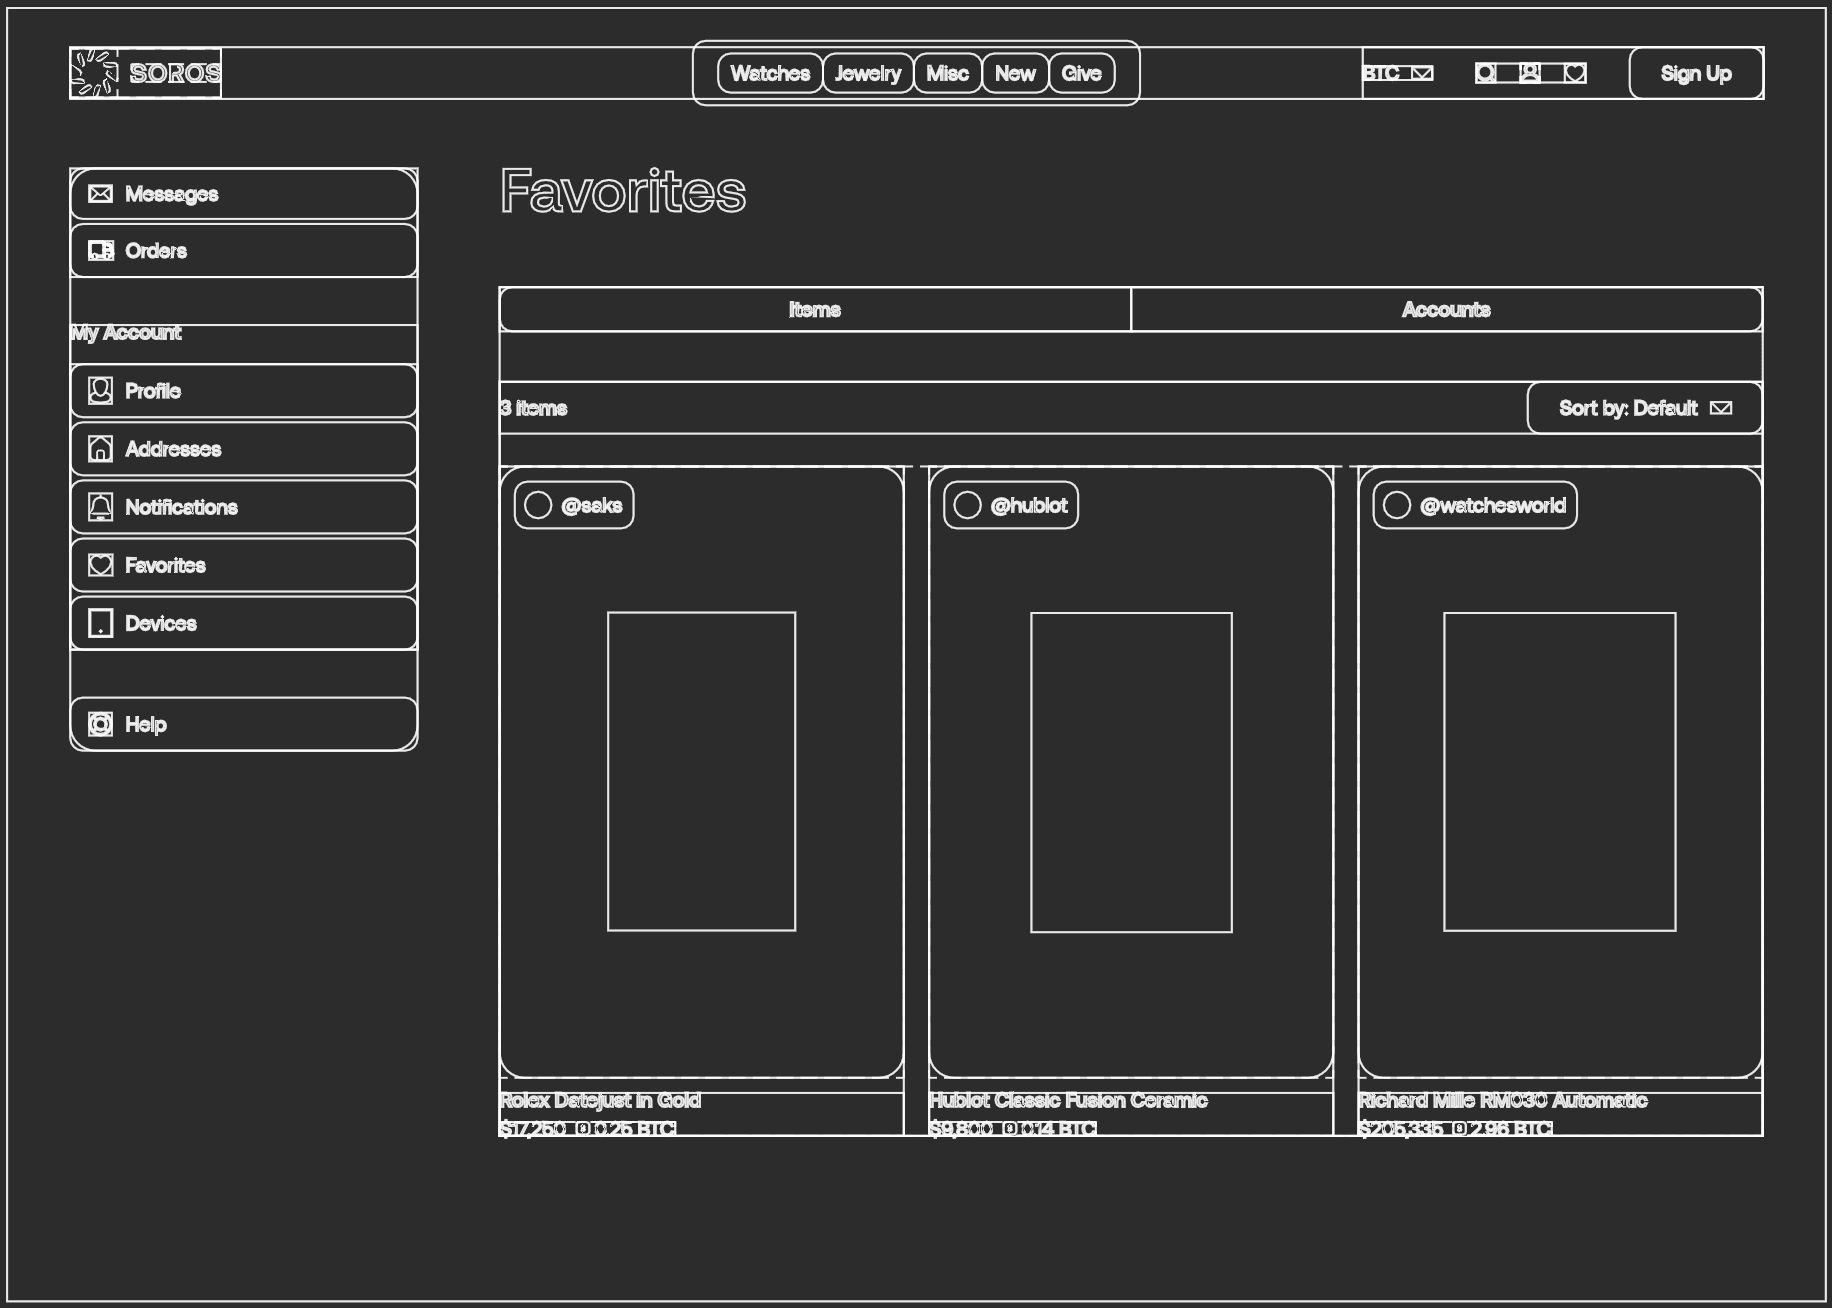
Task: Open the Rolex Datejust in Gold link
Action: 600,1100
